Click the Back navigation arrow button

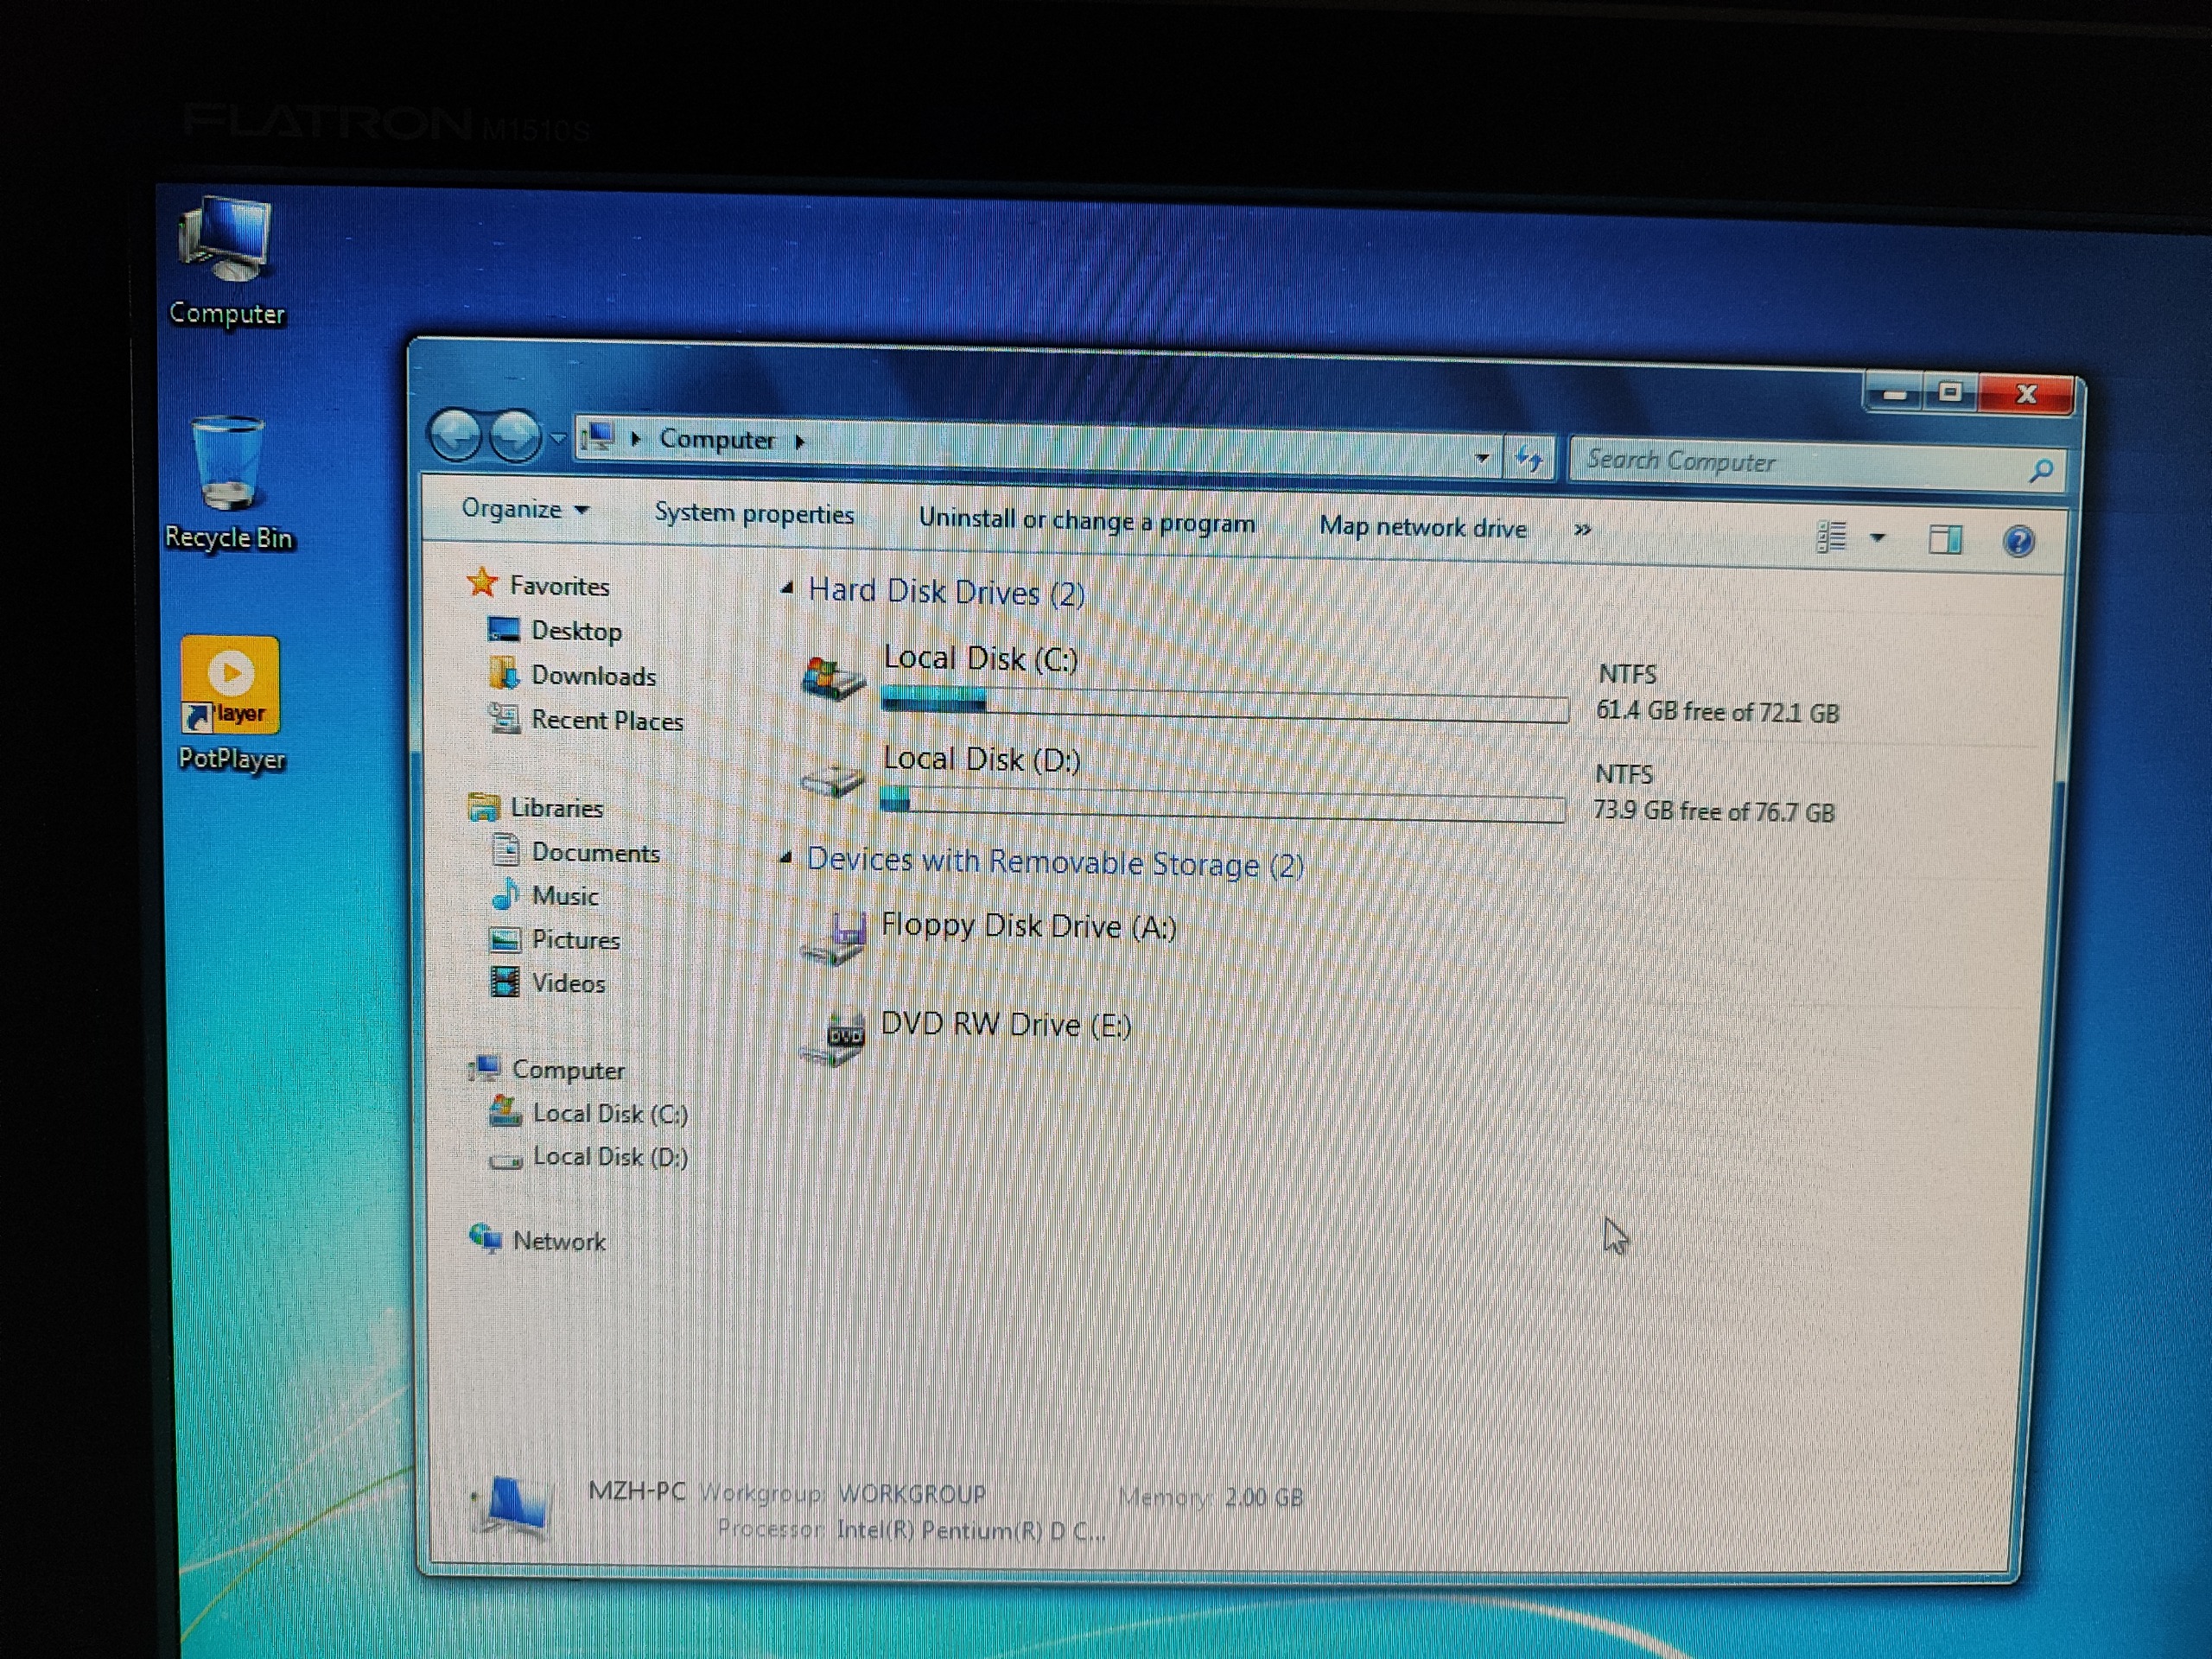click(x=456, y=435)
